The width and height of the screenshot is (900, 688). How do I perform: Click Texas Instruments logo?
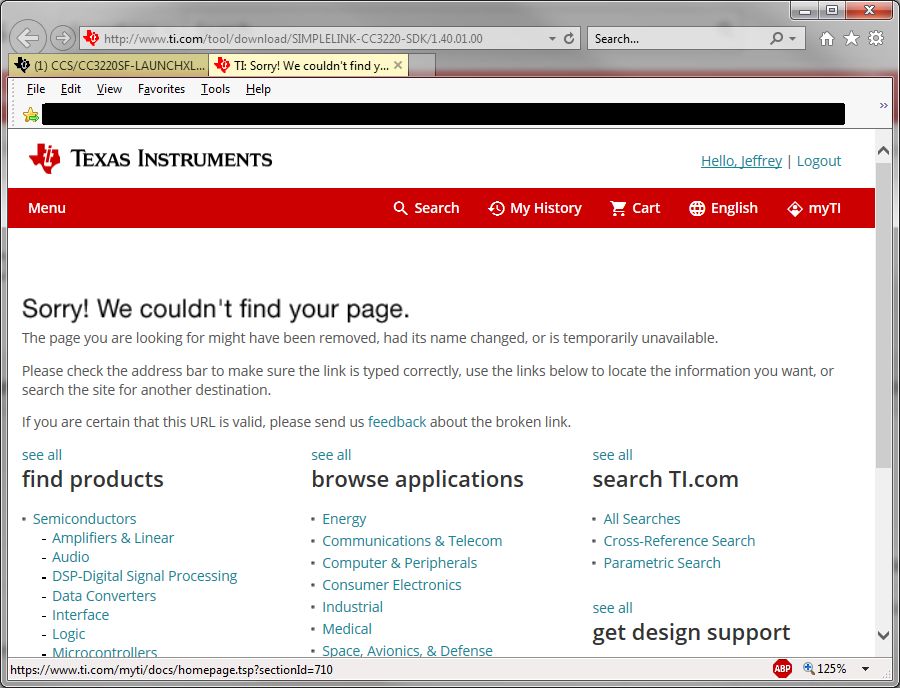coord(150,158)
